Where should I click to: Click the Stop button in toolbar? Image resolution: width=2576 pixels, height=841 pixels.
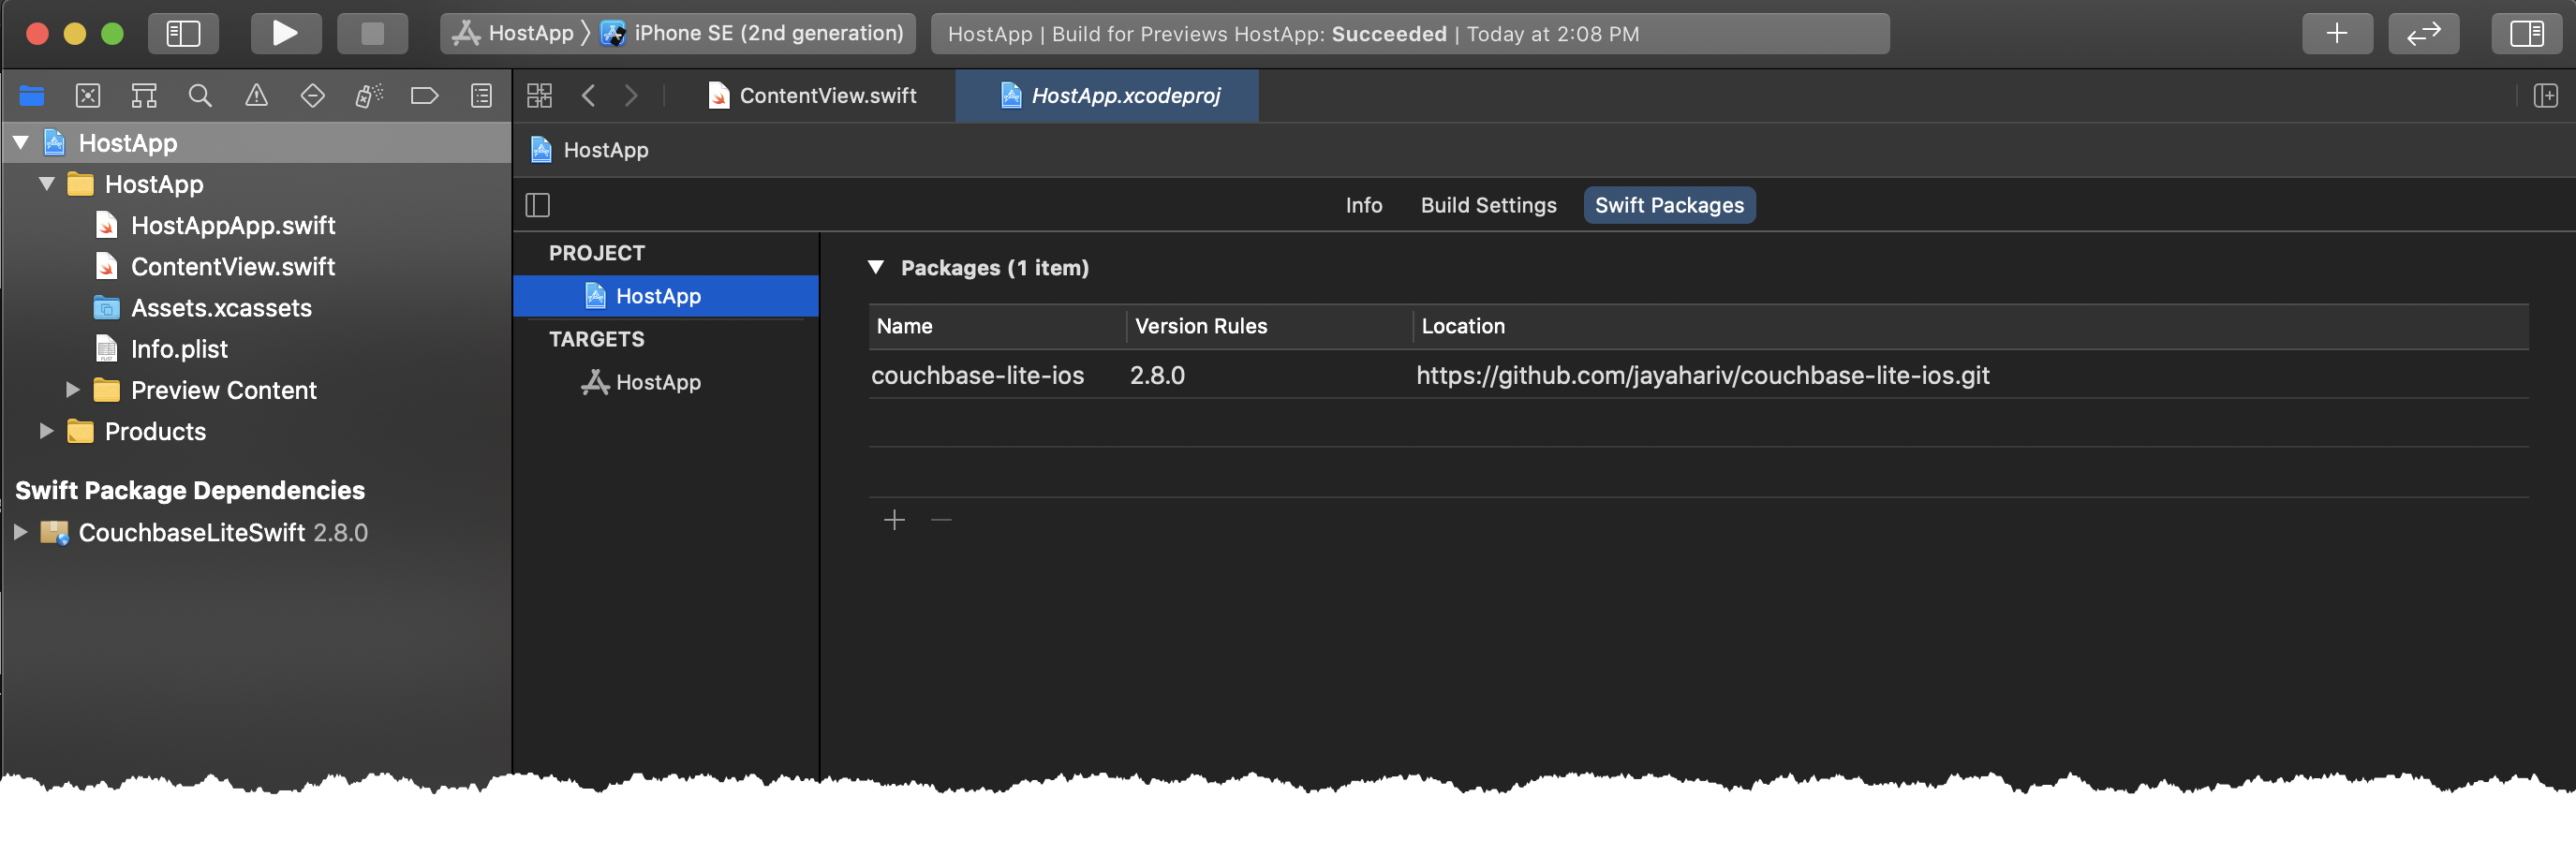(x=372, y=34)
